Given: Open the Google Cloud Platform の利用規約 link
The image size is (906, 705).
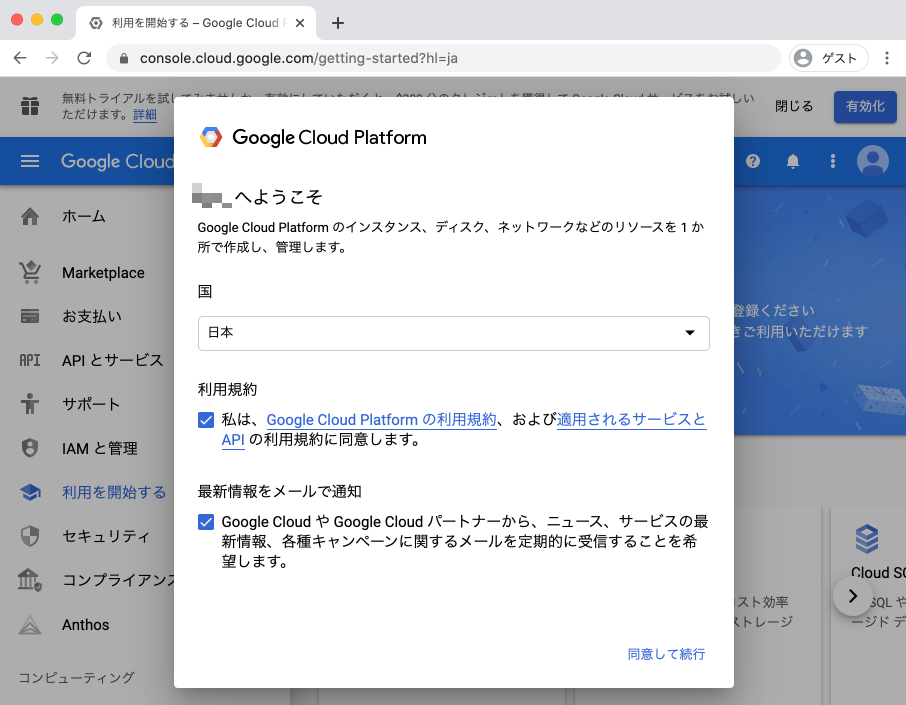Looking at the screenshot, I should (x=381, y=420).
